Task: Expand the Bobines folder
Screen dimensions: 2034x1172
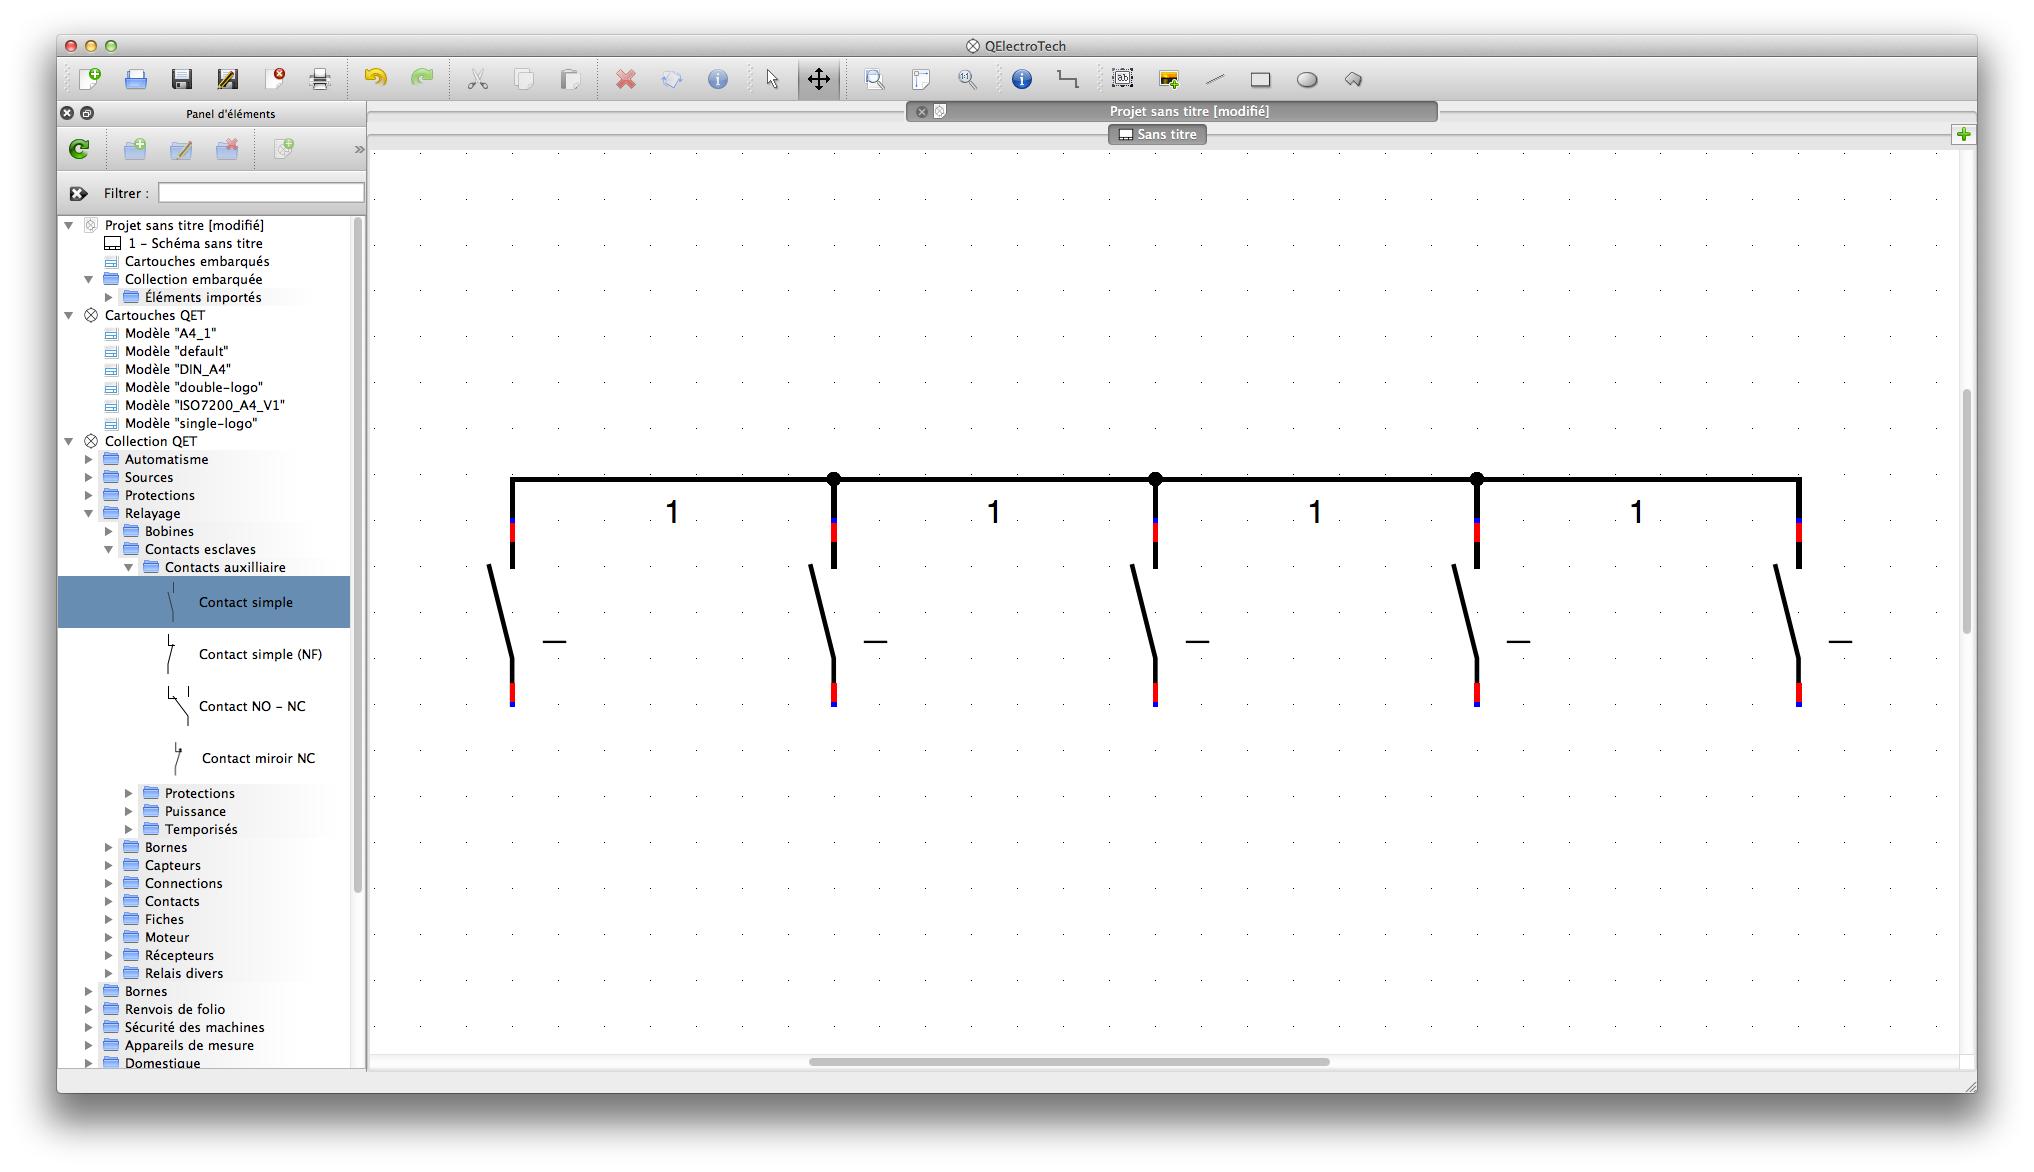Action: tap(109, 531)
